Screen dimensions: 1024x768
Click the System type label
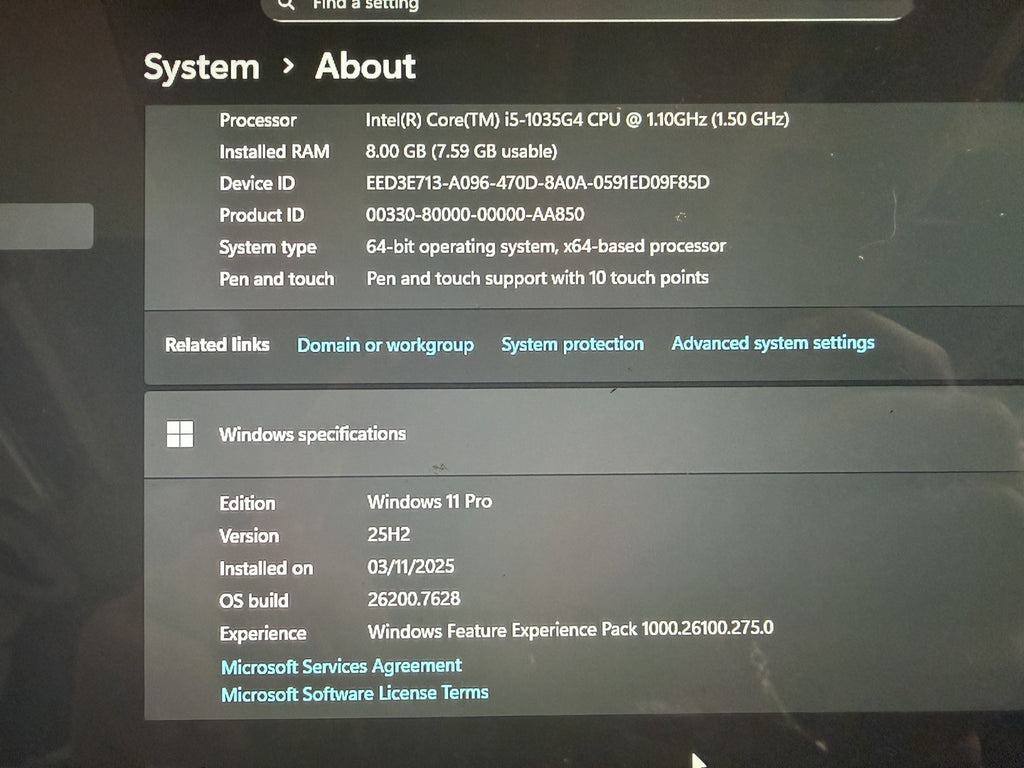point(268,248)
